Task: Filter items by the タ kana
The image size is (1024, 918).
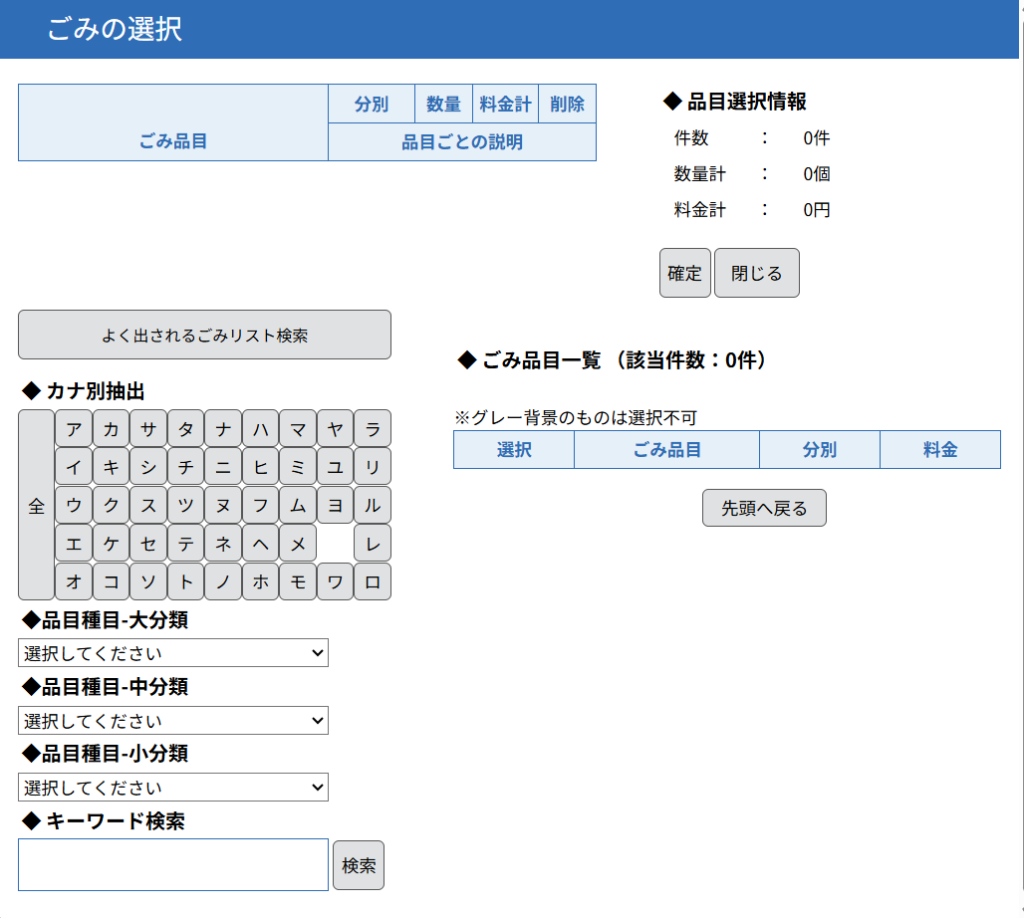Action: pos(185,428)
